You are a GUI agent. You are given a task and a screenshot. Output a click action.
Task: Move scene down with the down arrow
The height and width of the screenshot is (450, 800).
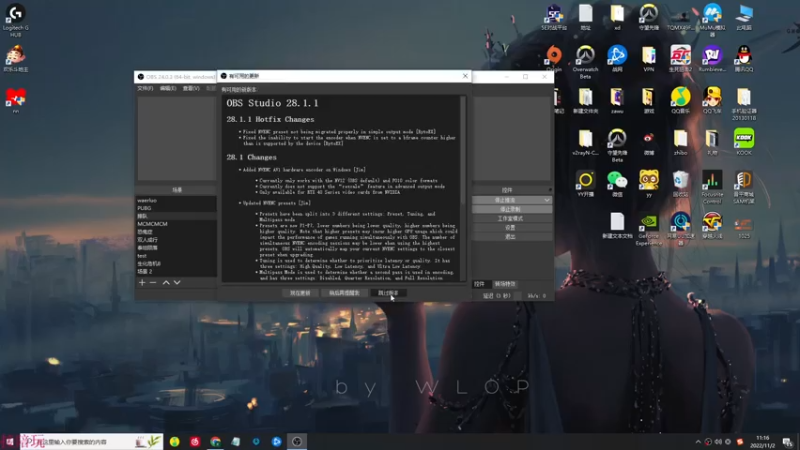point(177,282)
